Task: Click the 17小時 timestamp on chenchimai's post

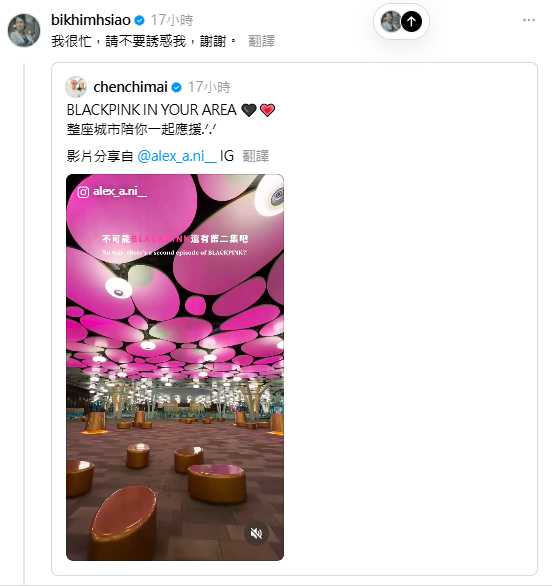Action: pos(209,87)
